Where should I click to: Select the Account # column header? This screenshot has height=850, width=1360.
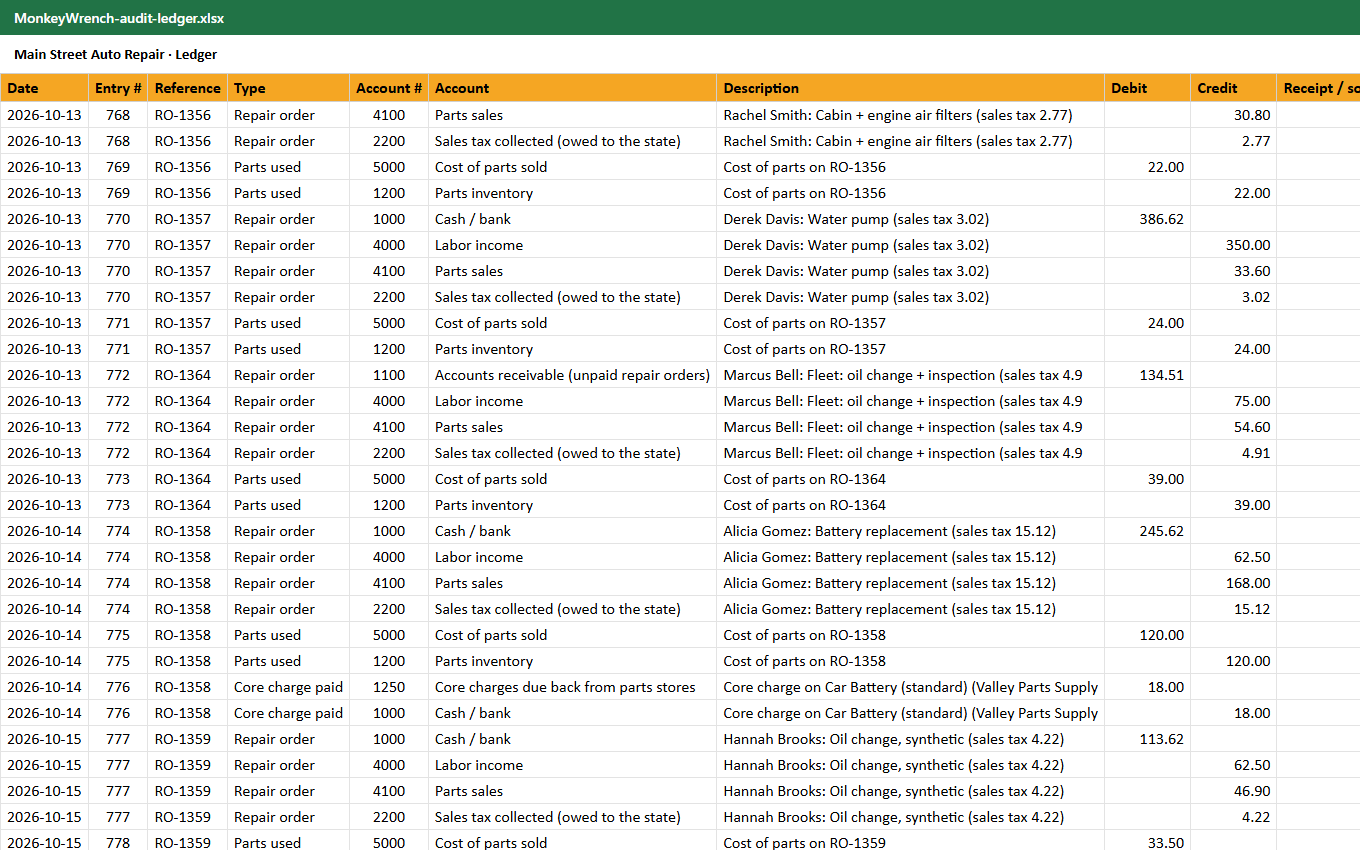click(x=389, y=88)
